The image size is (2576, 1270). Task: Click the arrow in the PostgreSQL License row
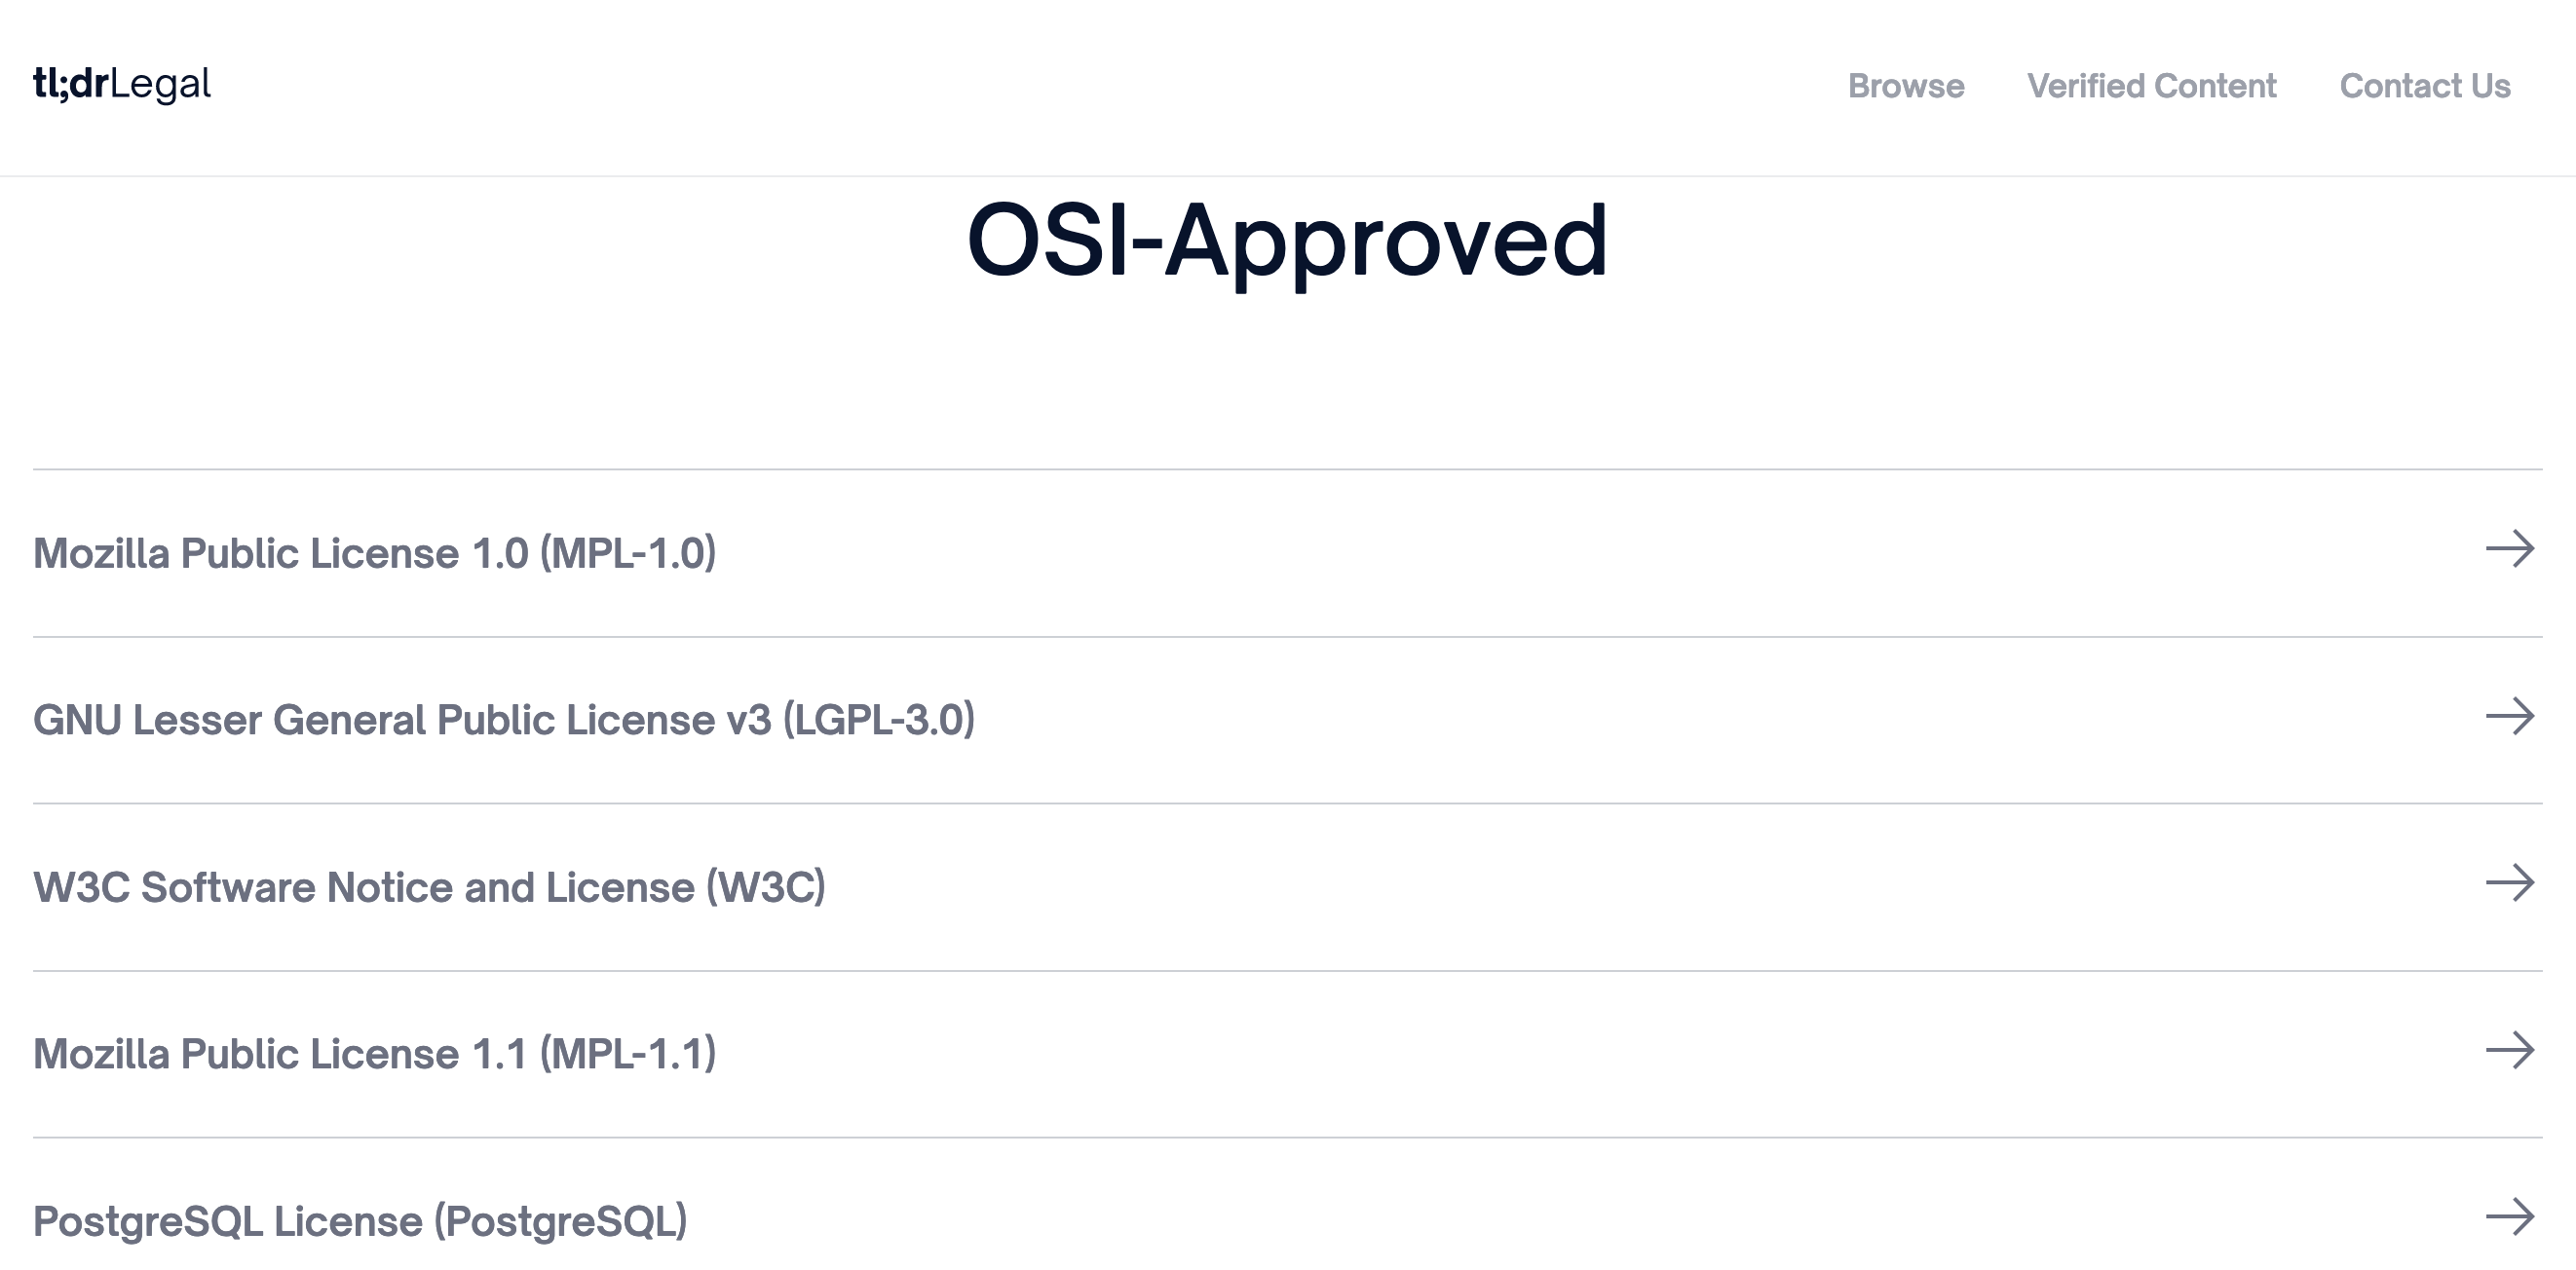[2509, 1217]
